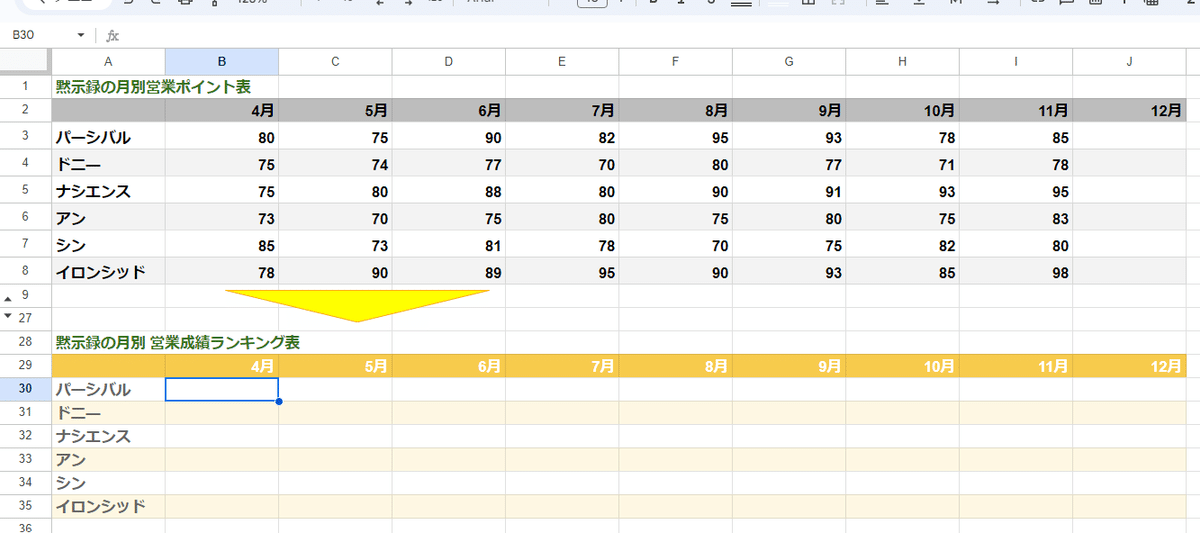
Task: Select ドニー cell in row 31
Action: click(x=108, y=413)
